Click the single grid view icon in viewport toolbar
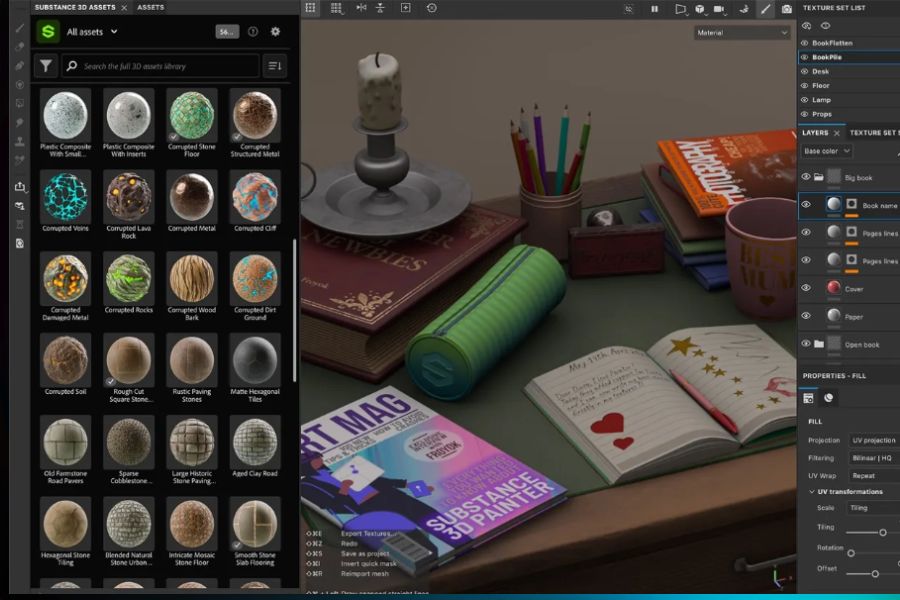900x600 pixels. [x=310, y=8]
